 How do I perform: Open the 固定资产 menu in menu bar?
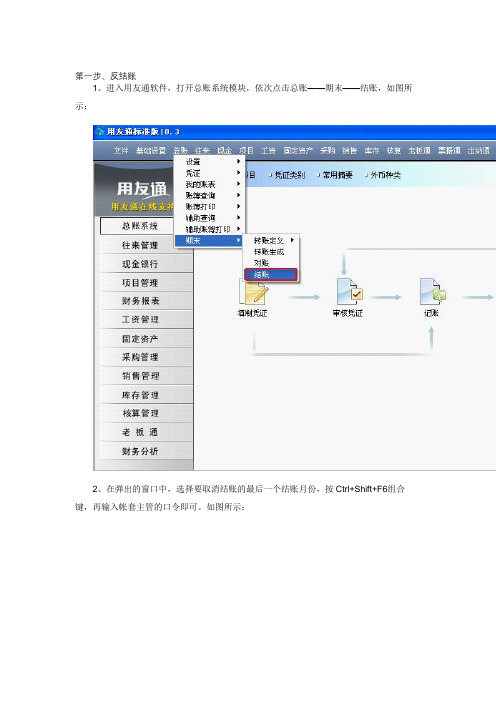298,150
